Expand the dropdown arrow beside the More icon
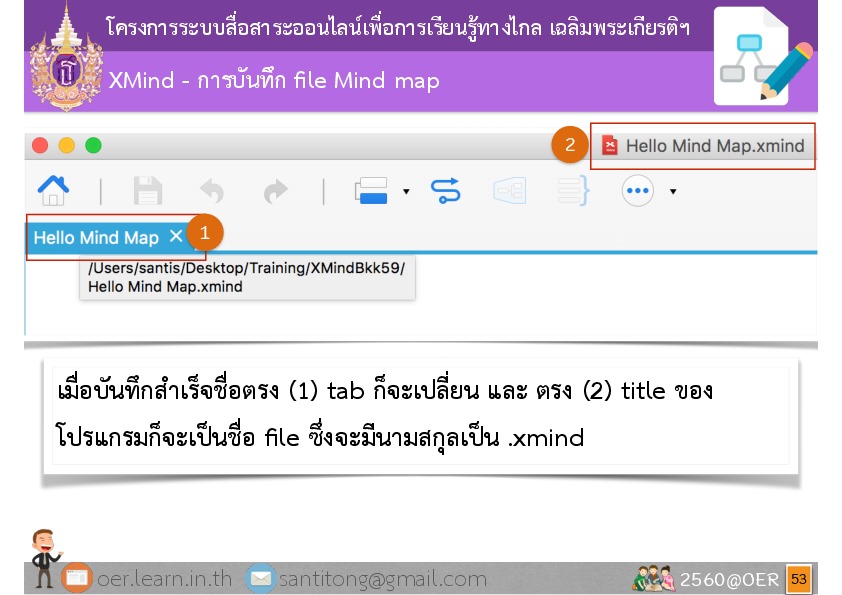 (673, 191)
